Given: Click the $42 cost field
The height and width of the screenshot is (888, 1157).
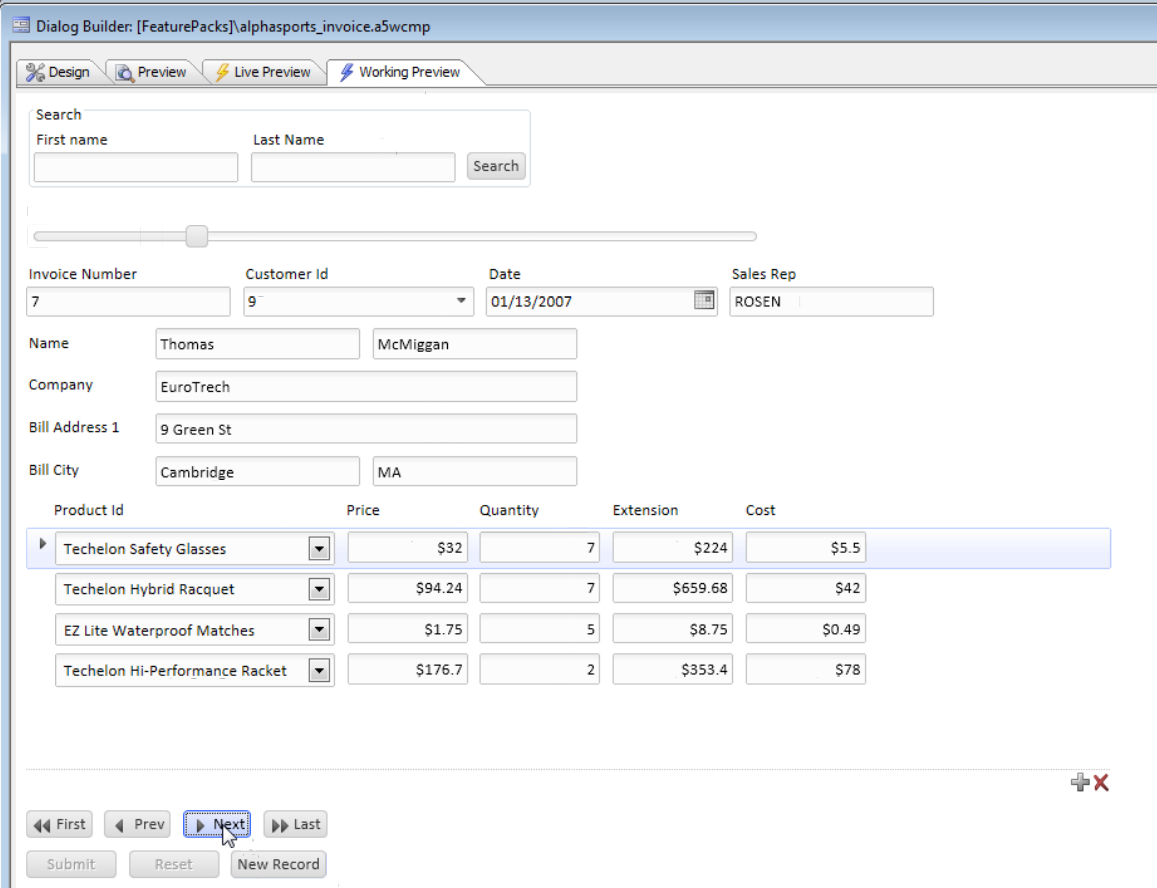Looking at the screenshot, I should click(806, 588).
